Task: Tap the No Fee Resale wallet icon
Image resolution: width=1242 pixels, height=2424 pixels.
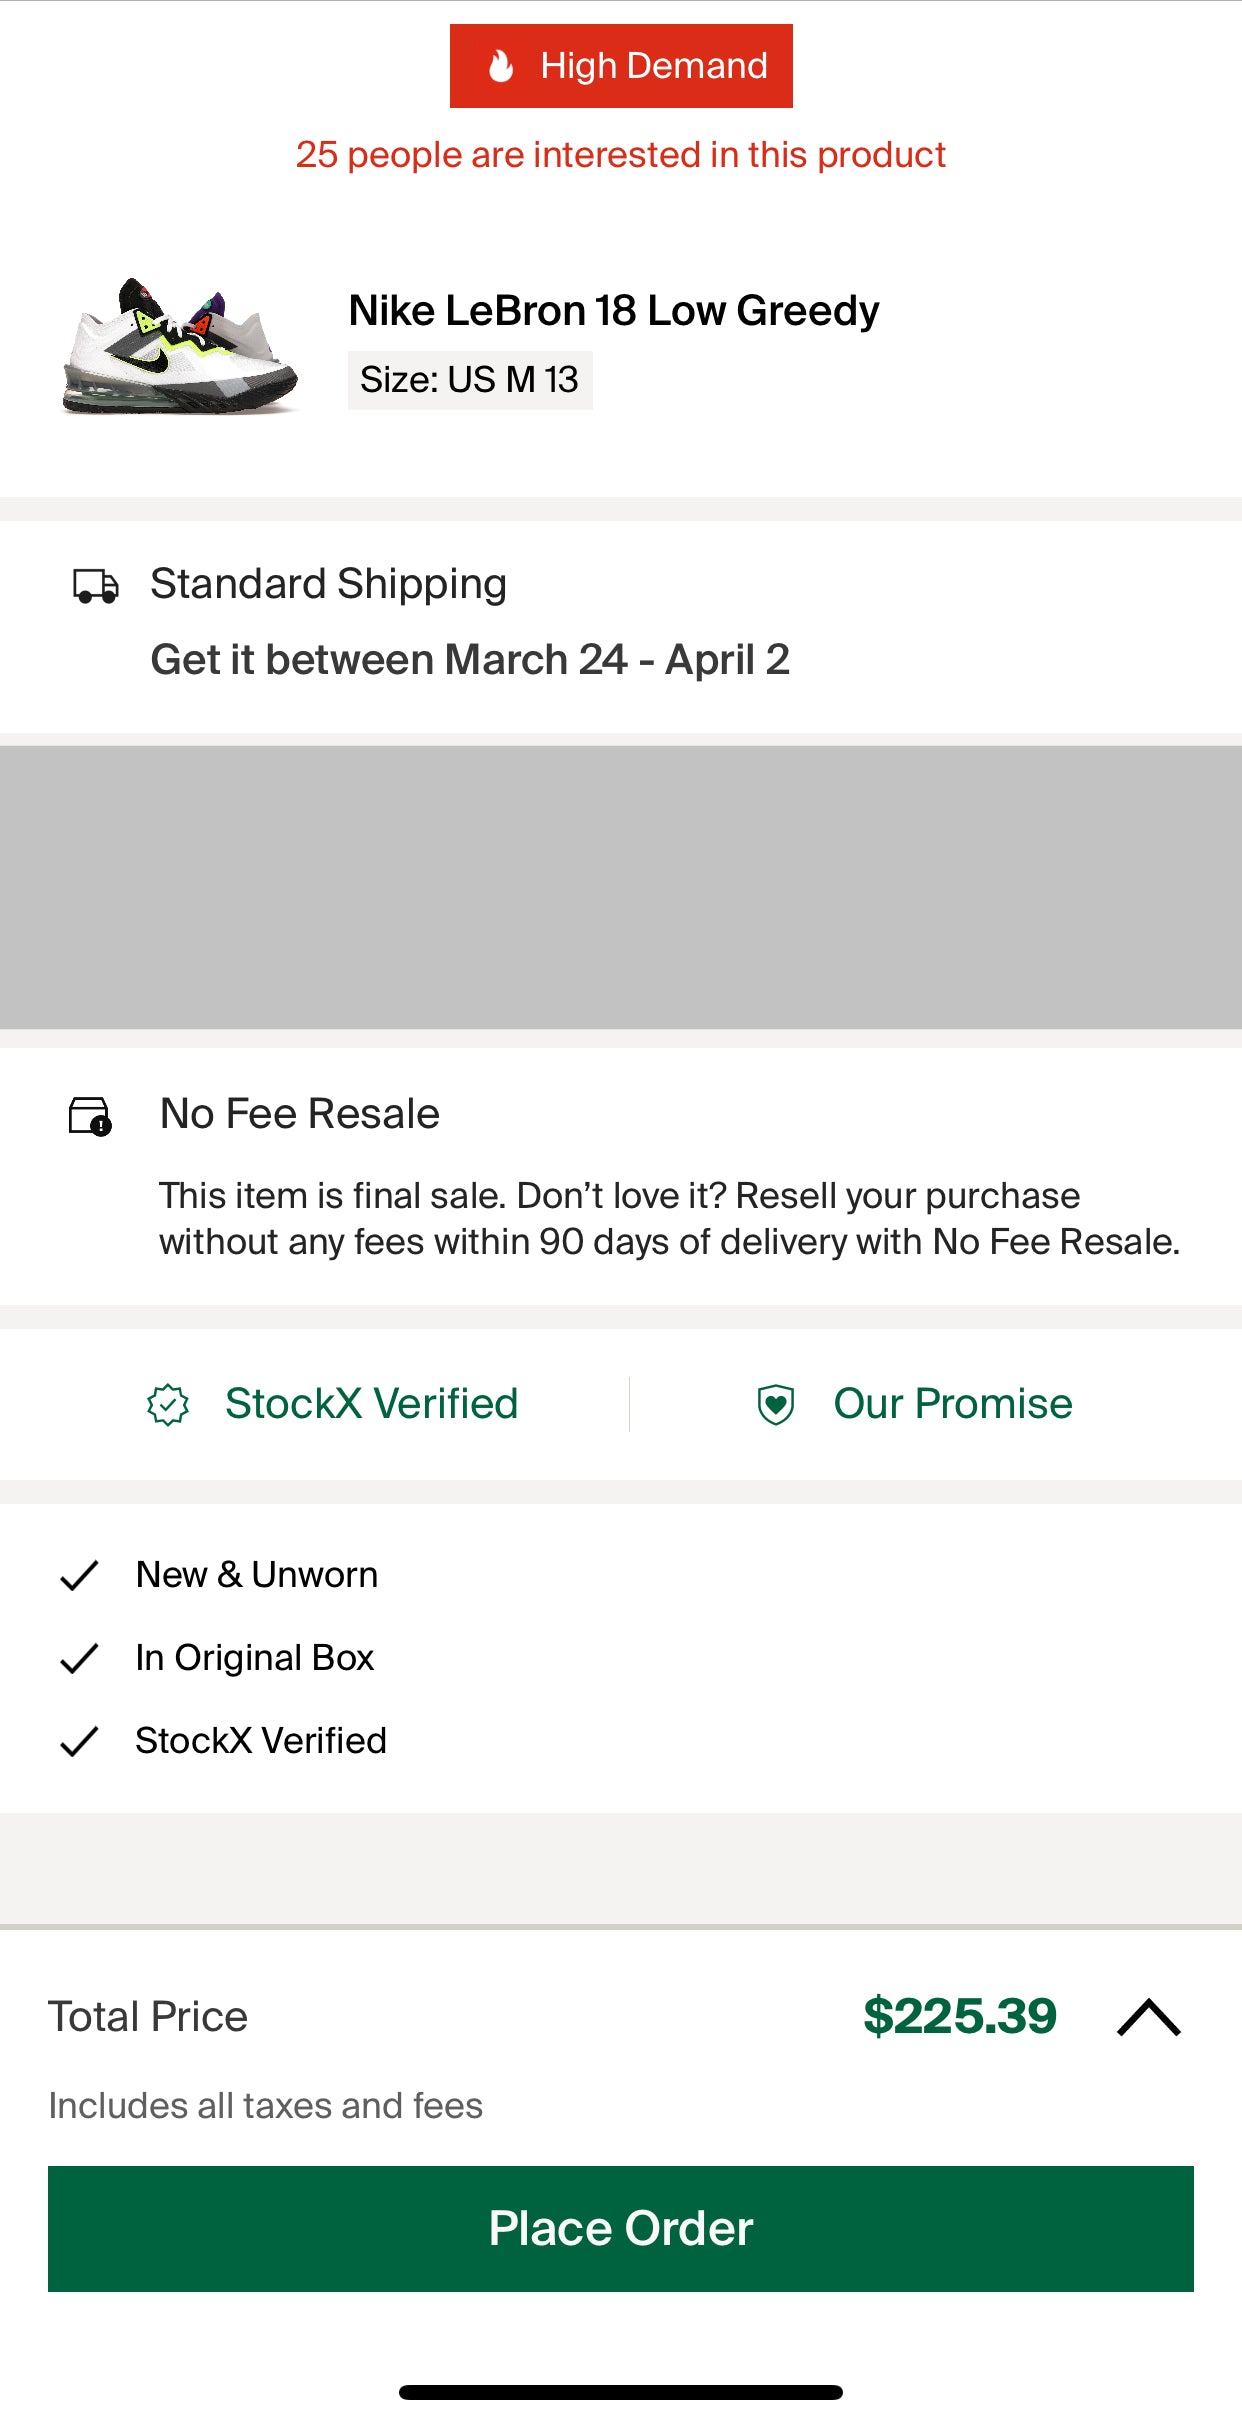Action: pyautogui.click(x=90, y=1116)
